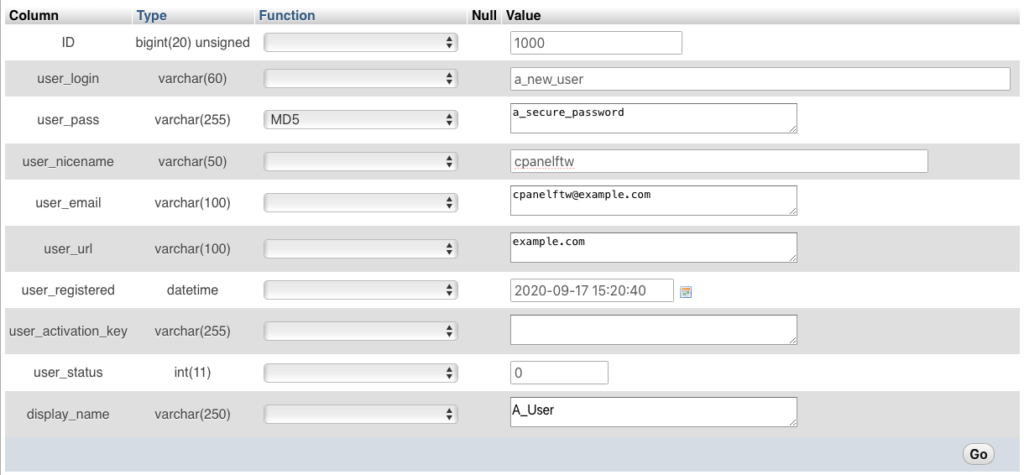The width and height of the screenshot is (1024, 475).
Task: Focus the user_status field containing 0
Action: (x=558, y=372)
